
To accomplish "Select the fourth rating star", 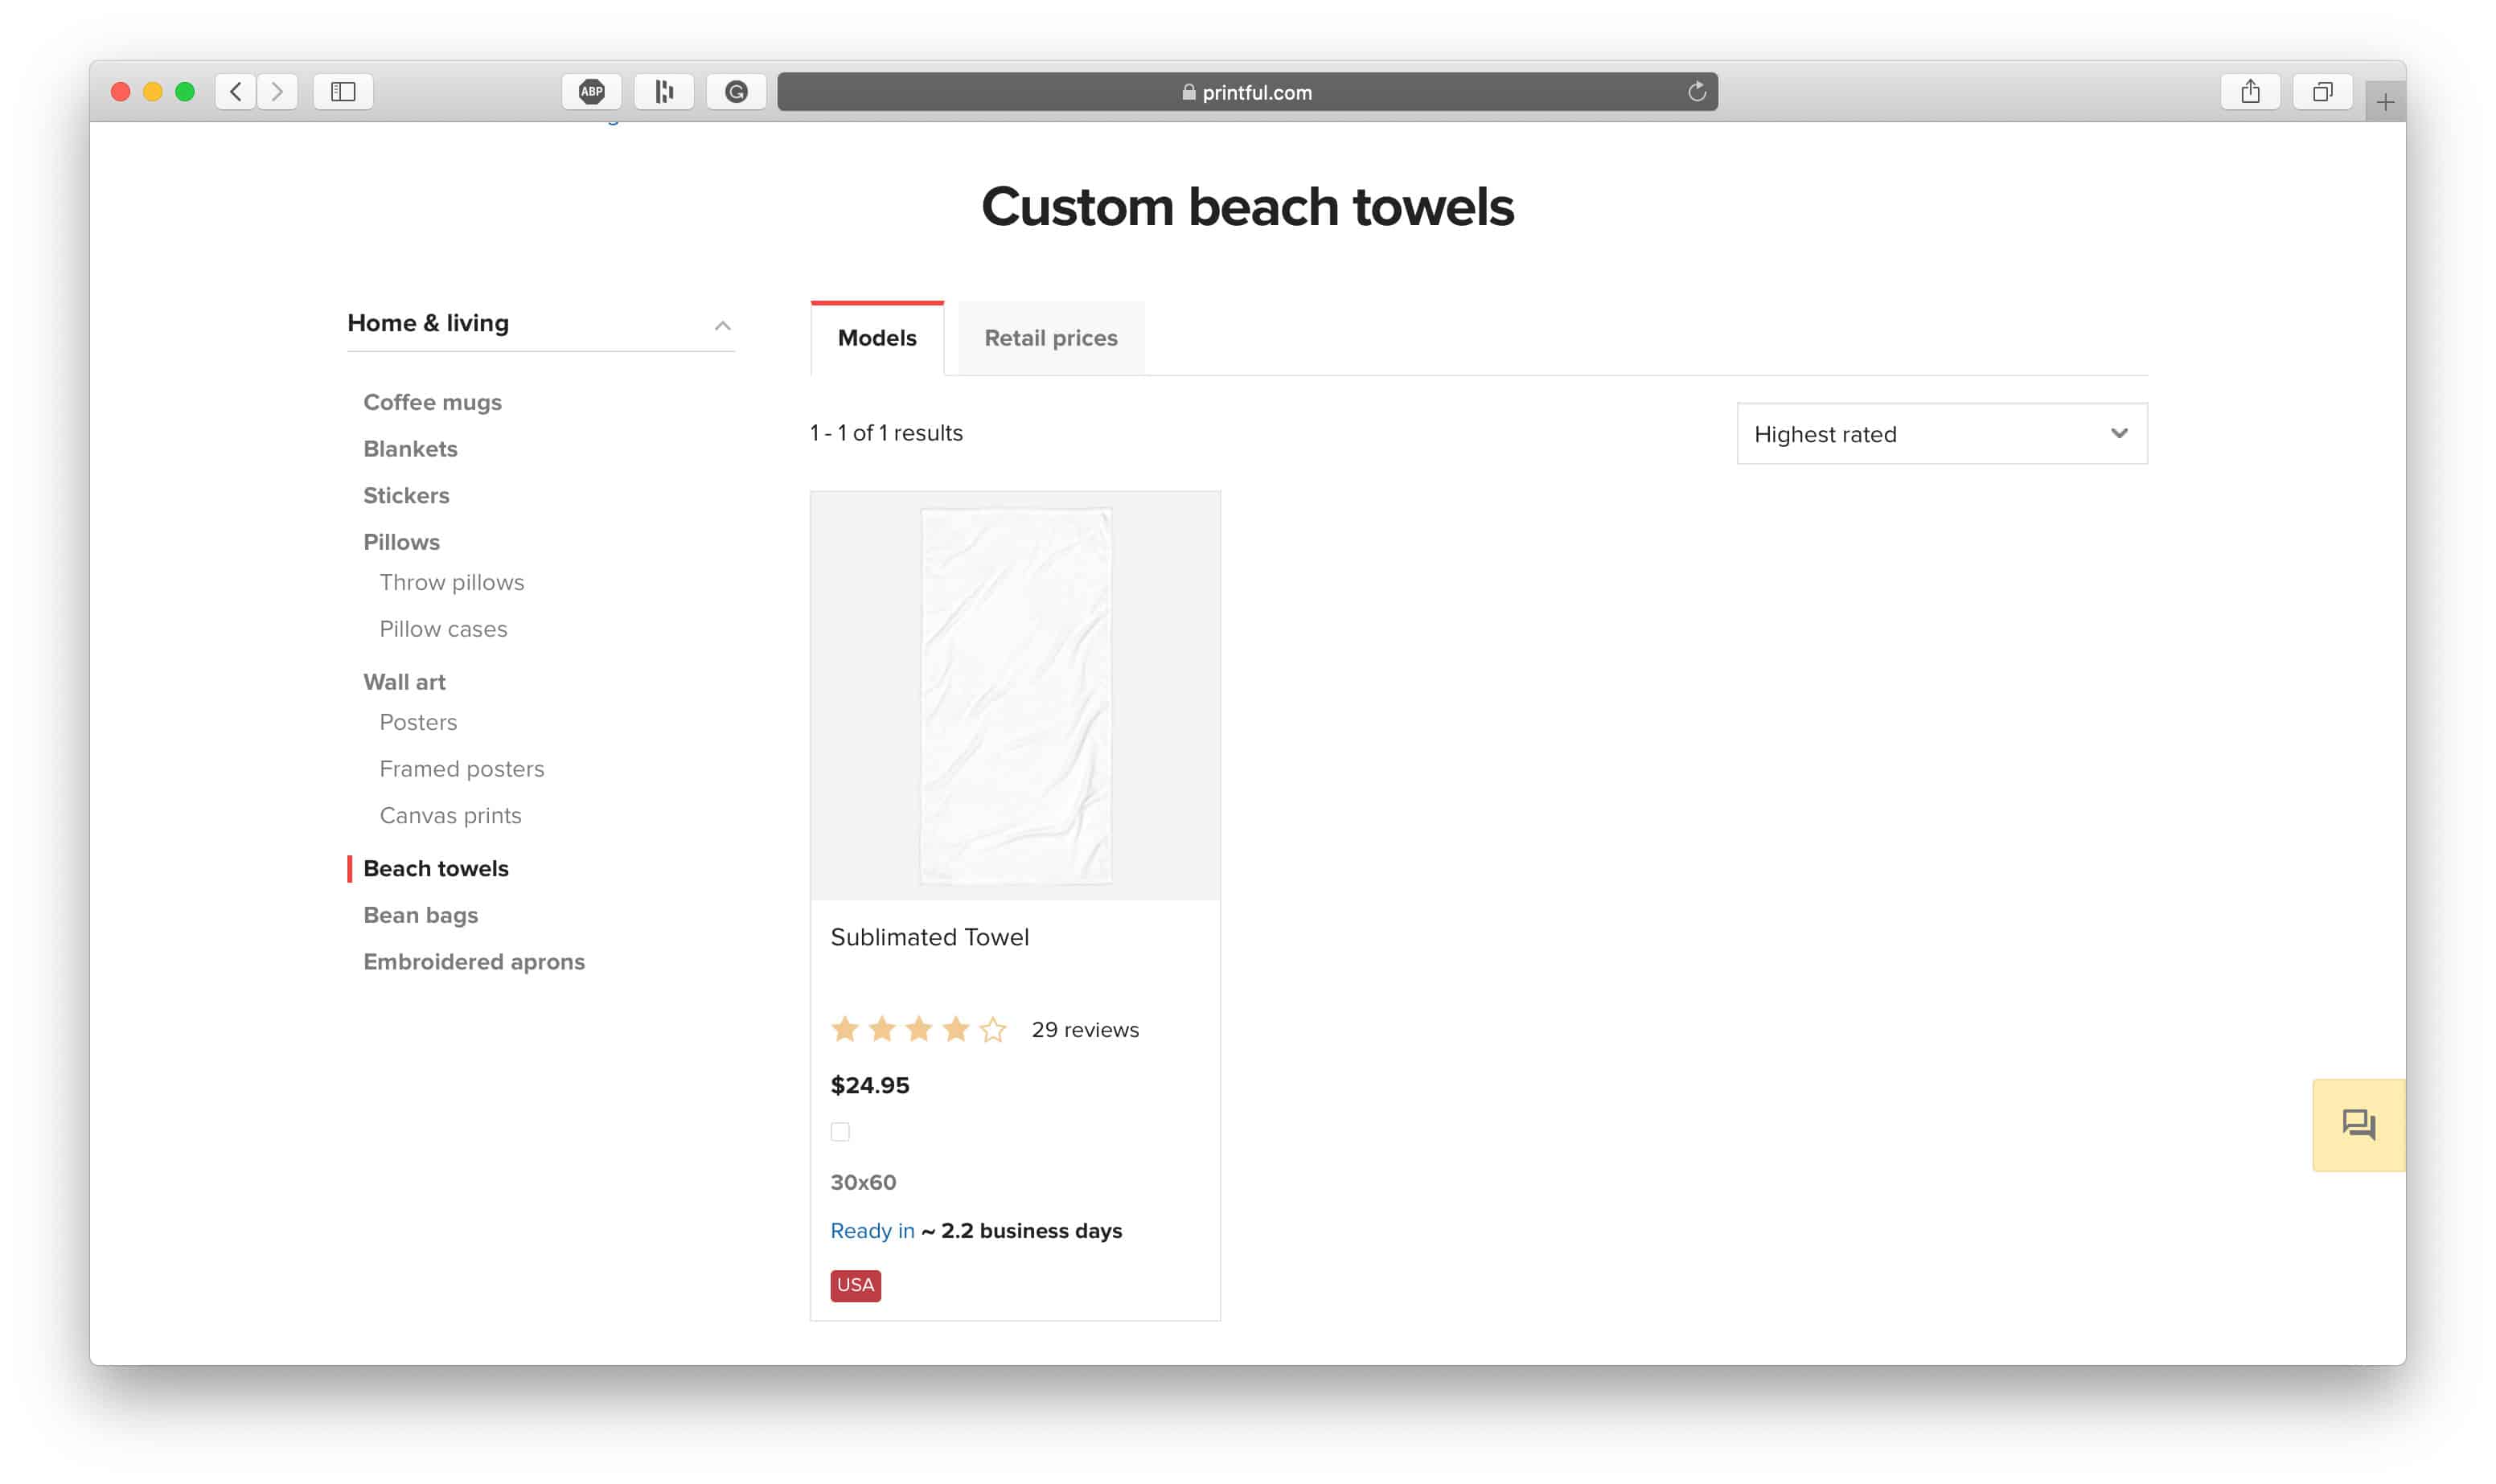I will tap(956, 1029).
